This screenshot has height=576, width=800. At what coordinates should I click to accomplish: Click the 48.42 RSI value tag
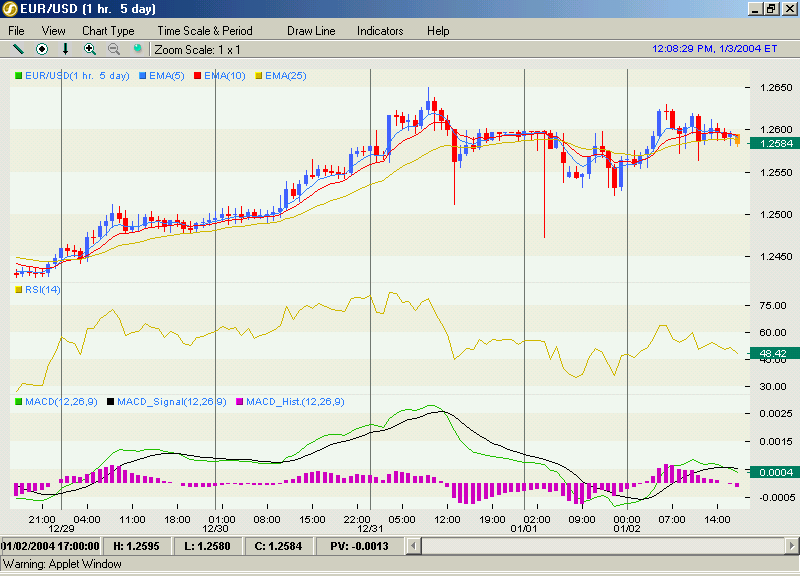tap(774, 353)
